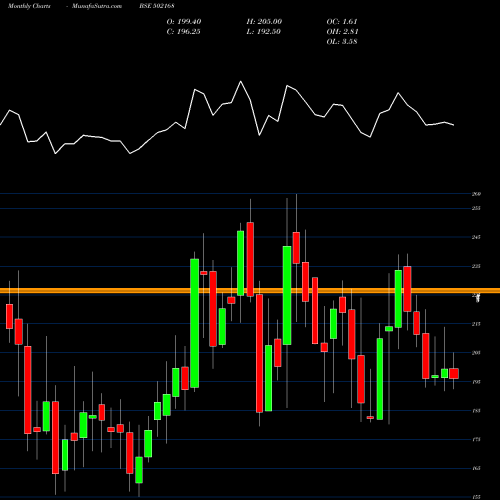
Task: Click the highest peak of the white line
Action: pyautogui.click(x=241, y=82)
